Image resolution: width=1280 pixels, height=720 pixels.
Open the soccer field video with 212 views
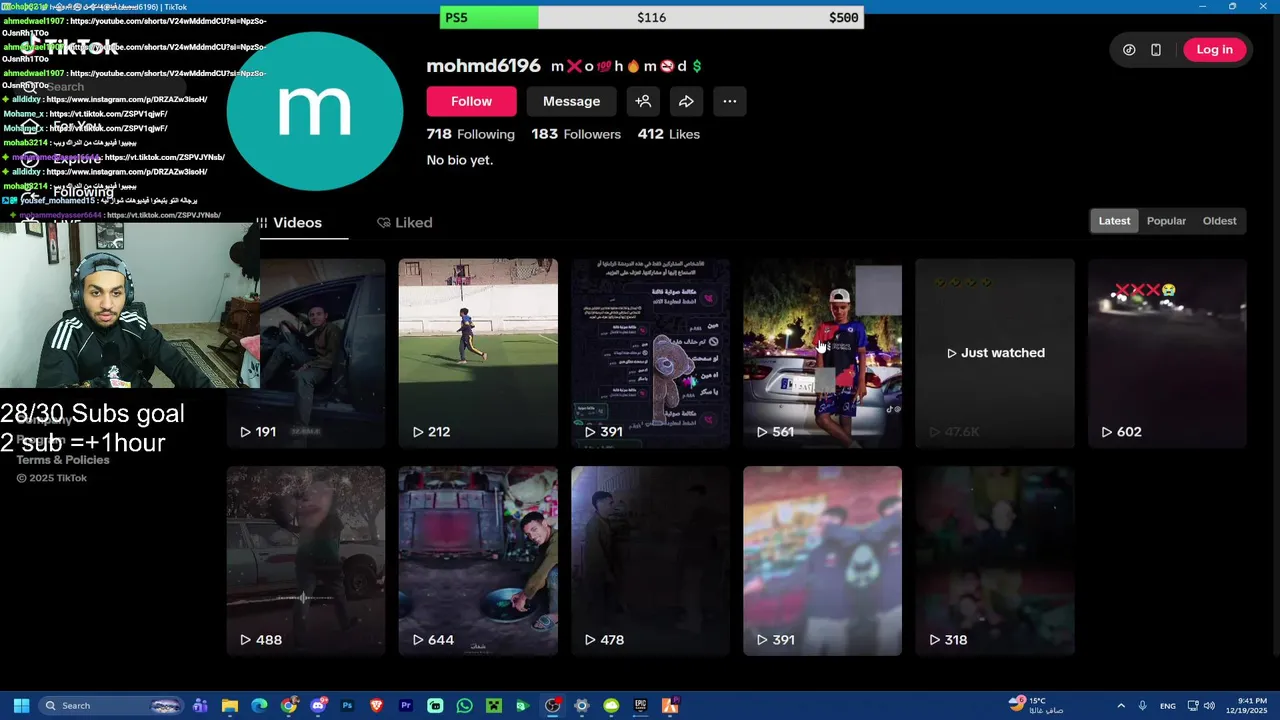pyautogui.click(x=478, y=353)
